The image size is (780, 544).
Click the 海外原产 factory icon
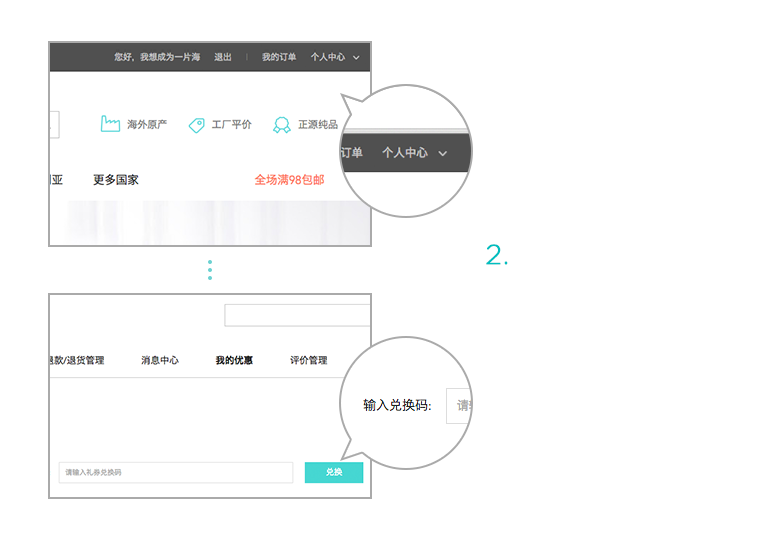(x=110, y=124)
